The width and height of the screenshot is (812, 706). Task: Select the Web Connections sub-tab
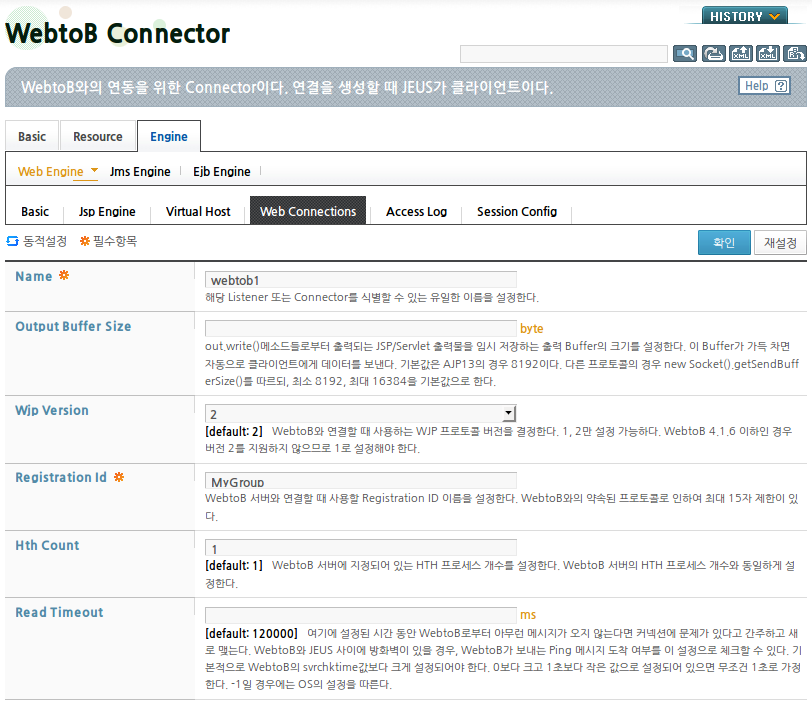pyautogui.click(x=308, y=210)
